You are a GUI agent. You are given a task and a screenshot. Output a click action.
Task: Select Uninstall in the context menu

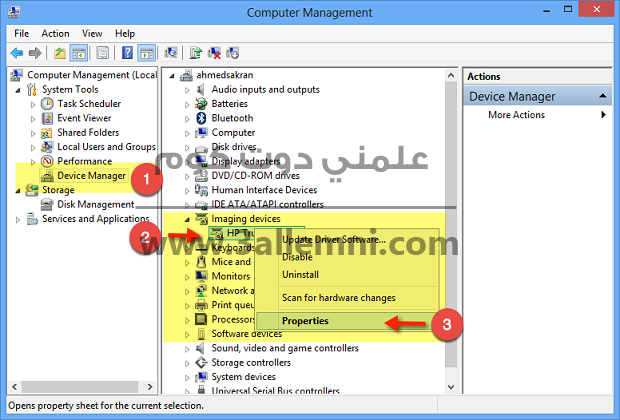300,274
